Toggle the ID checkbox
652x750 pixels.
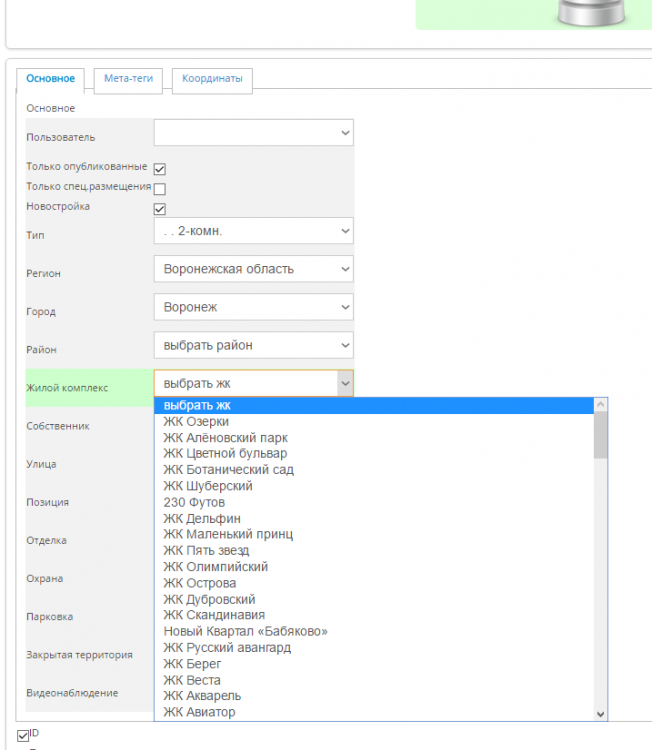tap(24, 737)
